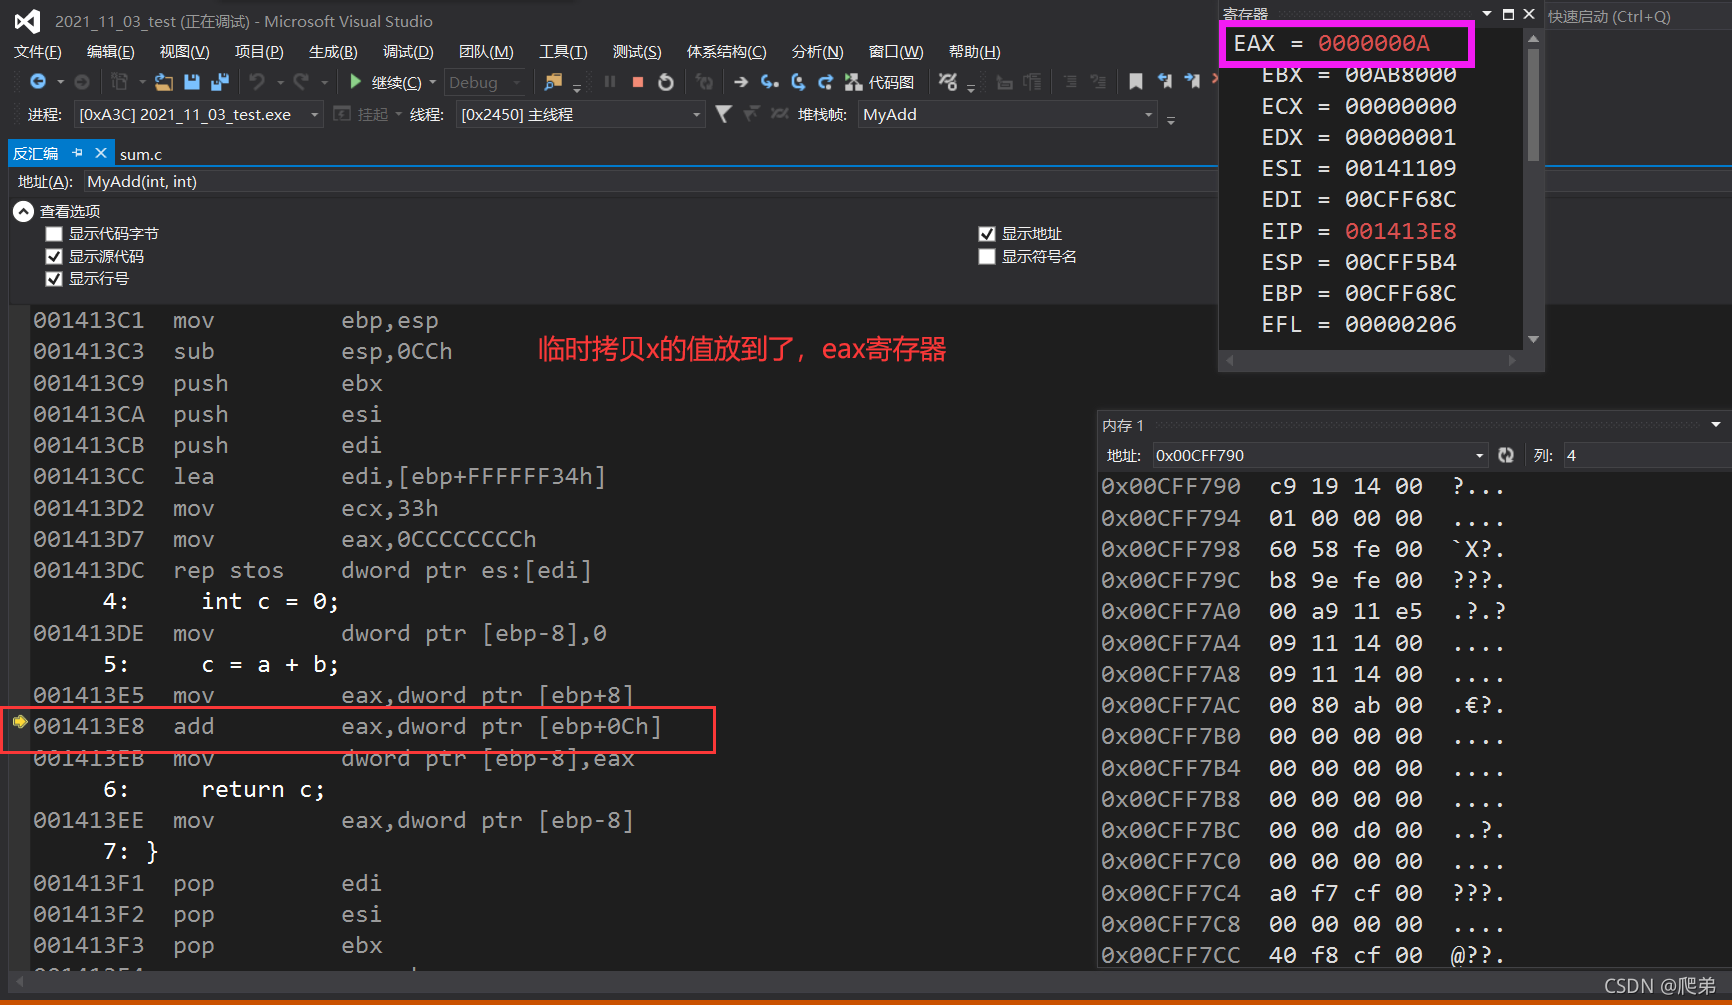Screen dimensions: 1732x1005
Task: Toggle 显示地址 checkbox
Action: 987,234
